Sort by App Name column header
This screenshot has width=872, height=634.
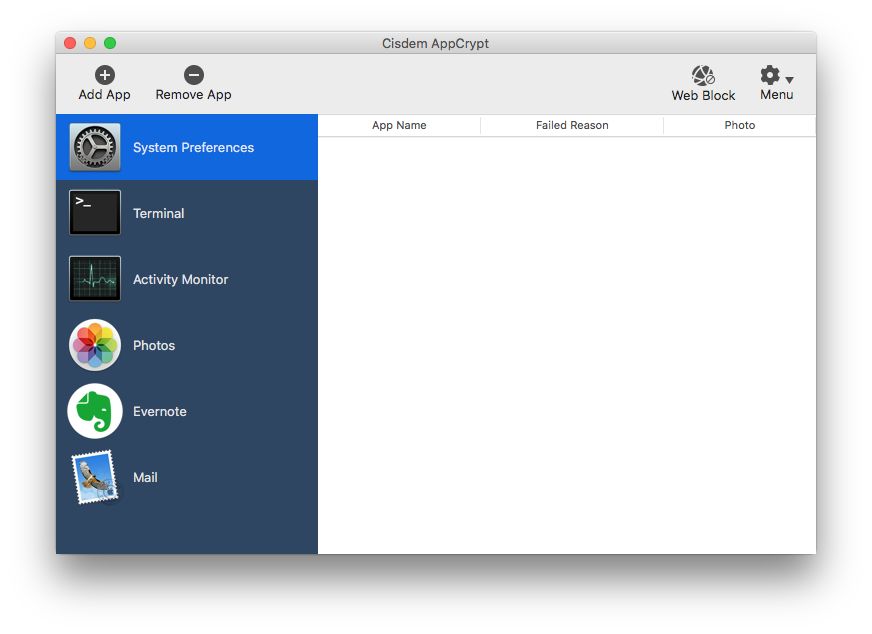point(399,125)
